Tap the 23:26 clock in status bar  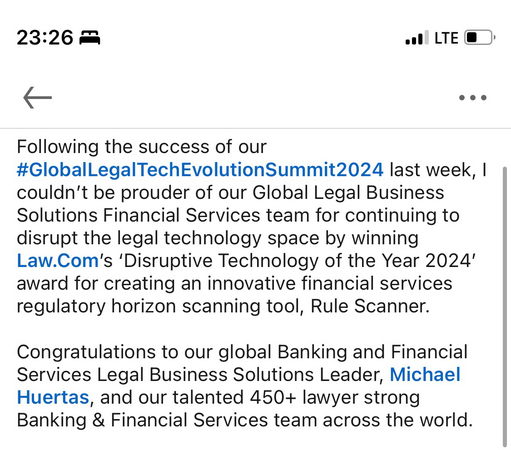[45, 37]
